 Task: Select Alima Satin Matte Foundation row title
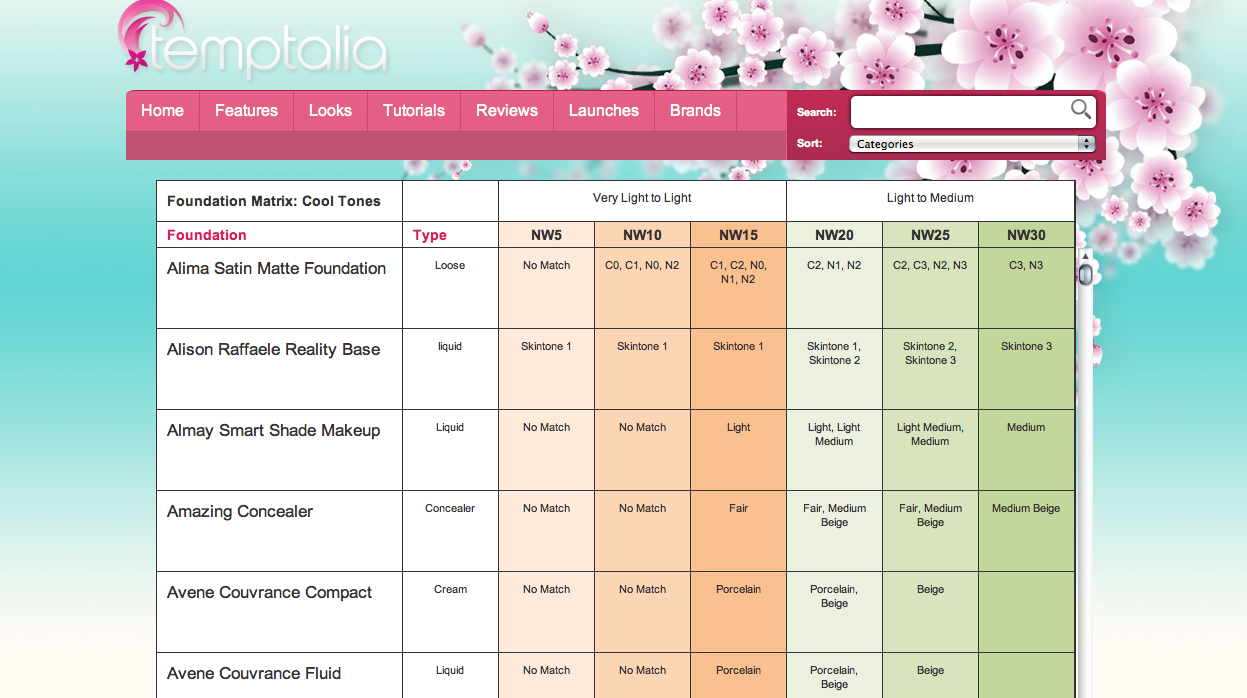point(276,268)
